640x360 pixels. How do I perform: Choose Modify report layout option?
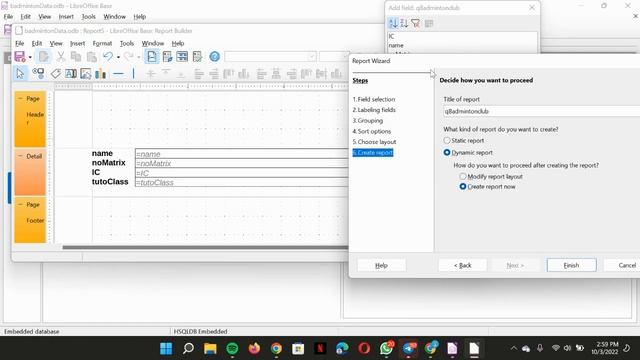coord(463,176)
